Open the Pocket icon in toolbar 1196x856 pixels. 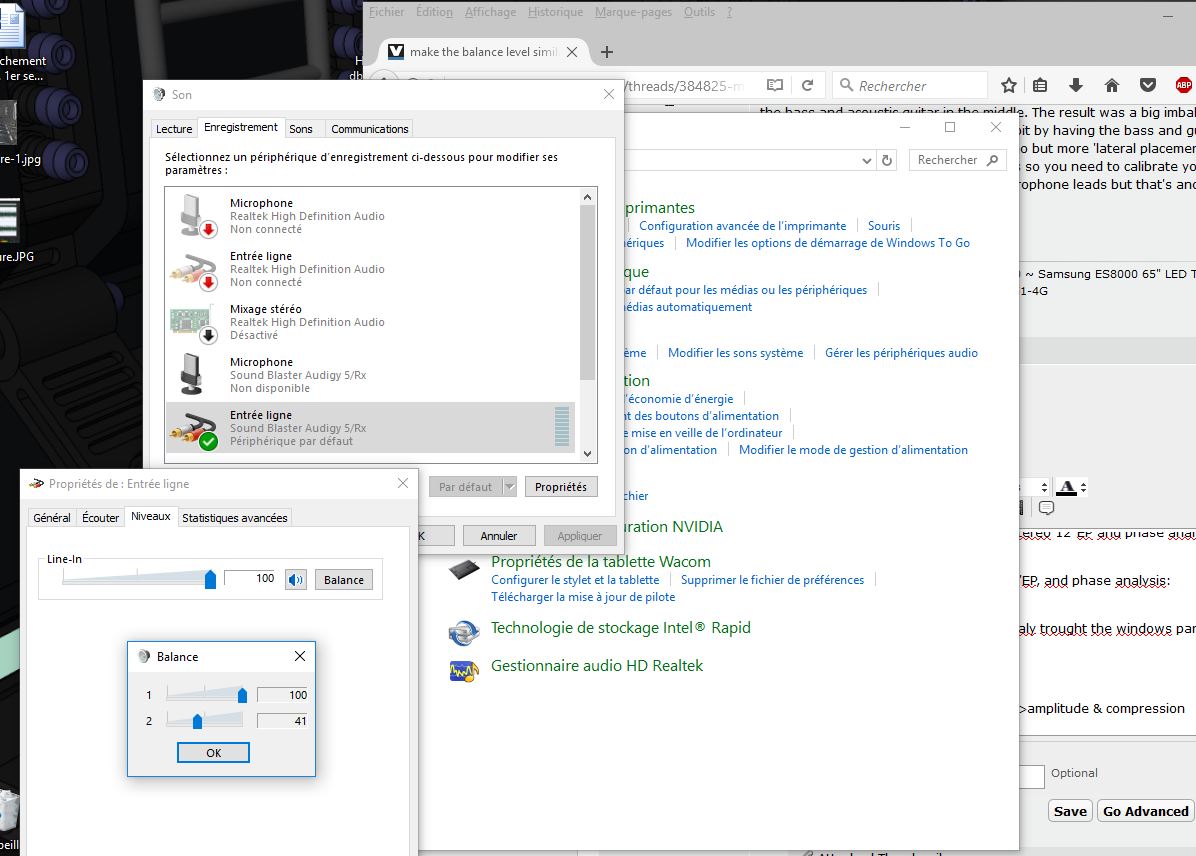coord(1148,86)
